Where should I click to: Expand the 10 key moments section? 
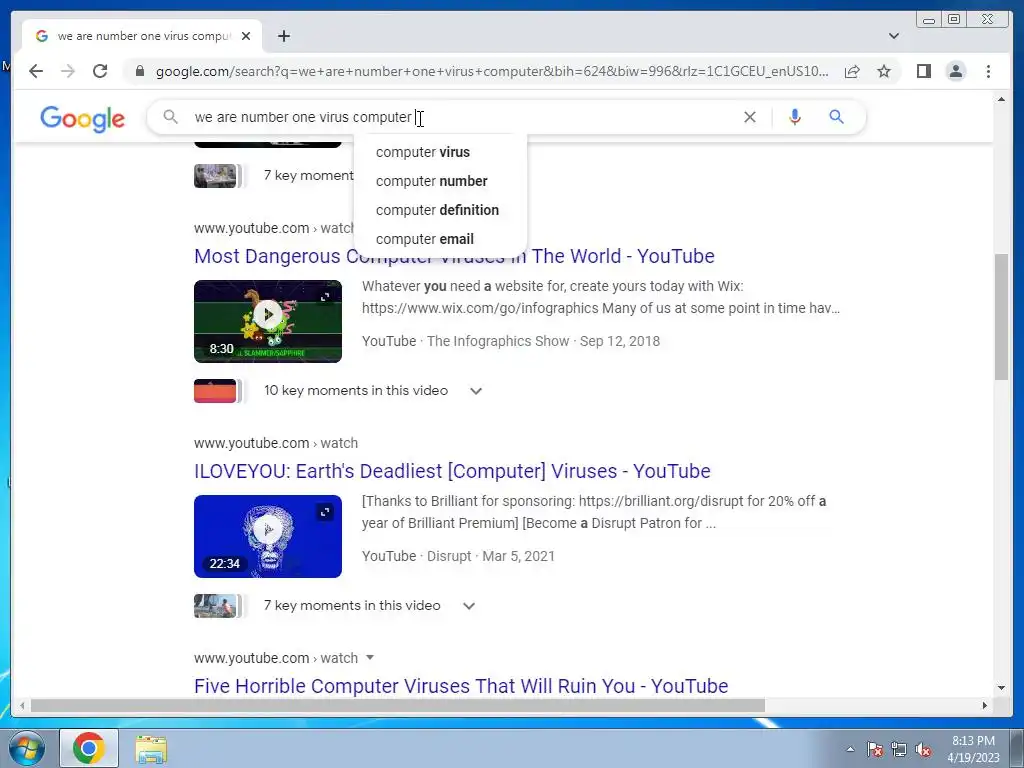click(476, 391)
